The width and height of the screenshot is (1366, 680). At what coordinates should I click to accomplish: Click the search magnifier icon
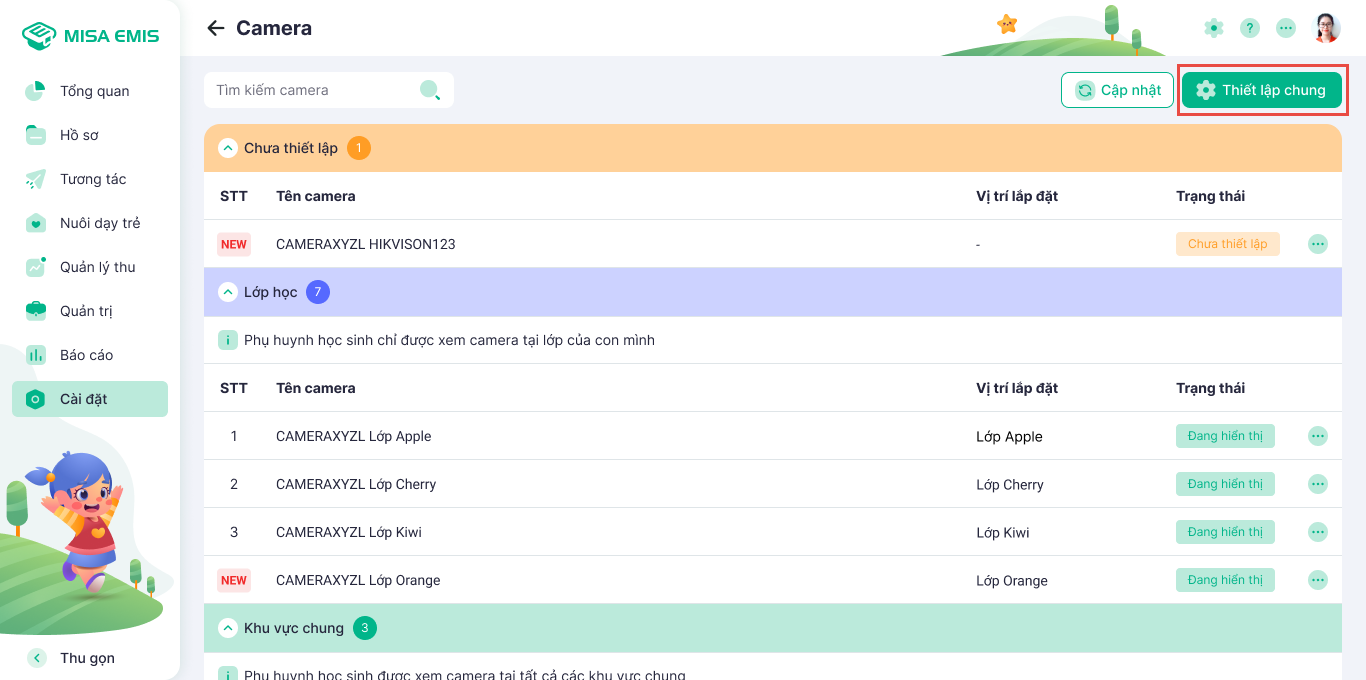(430, 90)
